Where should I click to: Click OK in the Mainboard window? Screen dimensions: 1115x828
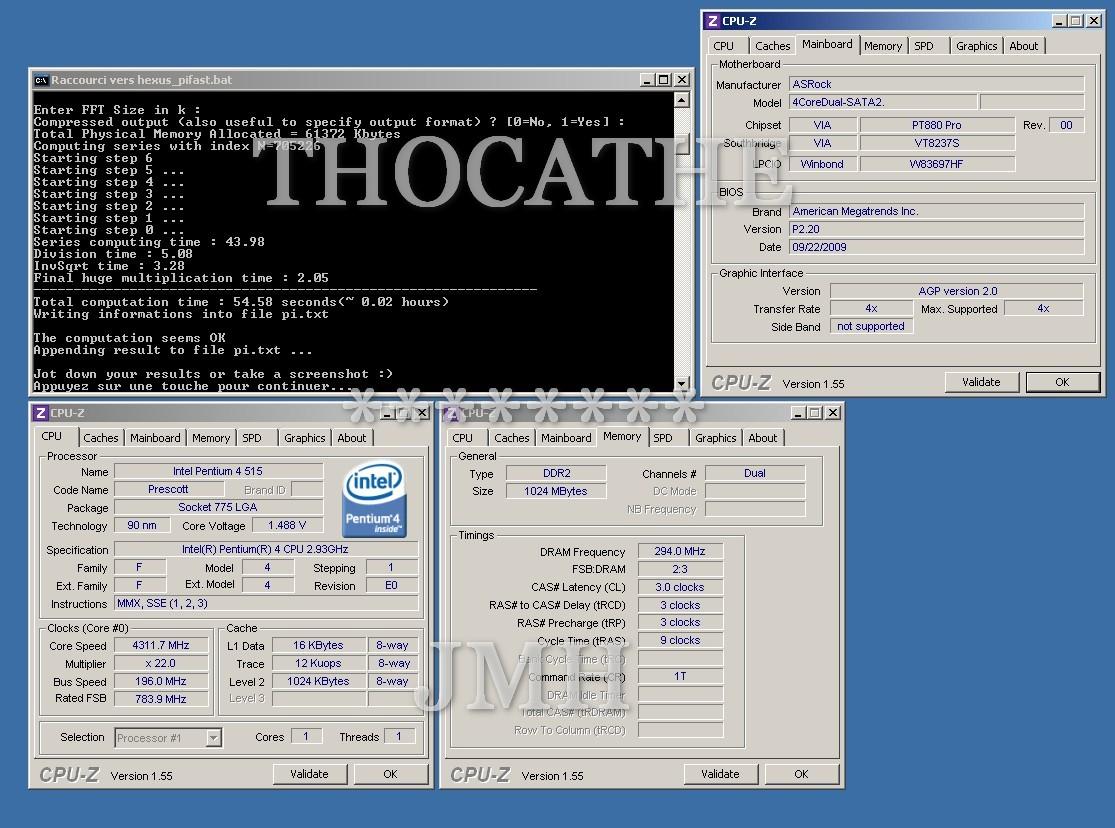[1062, 382]
